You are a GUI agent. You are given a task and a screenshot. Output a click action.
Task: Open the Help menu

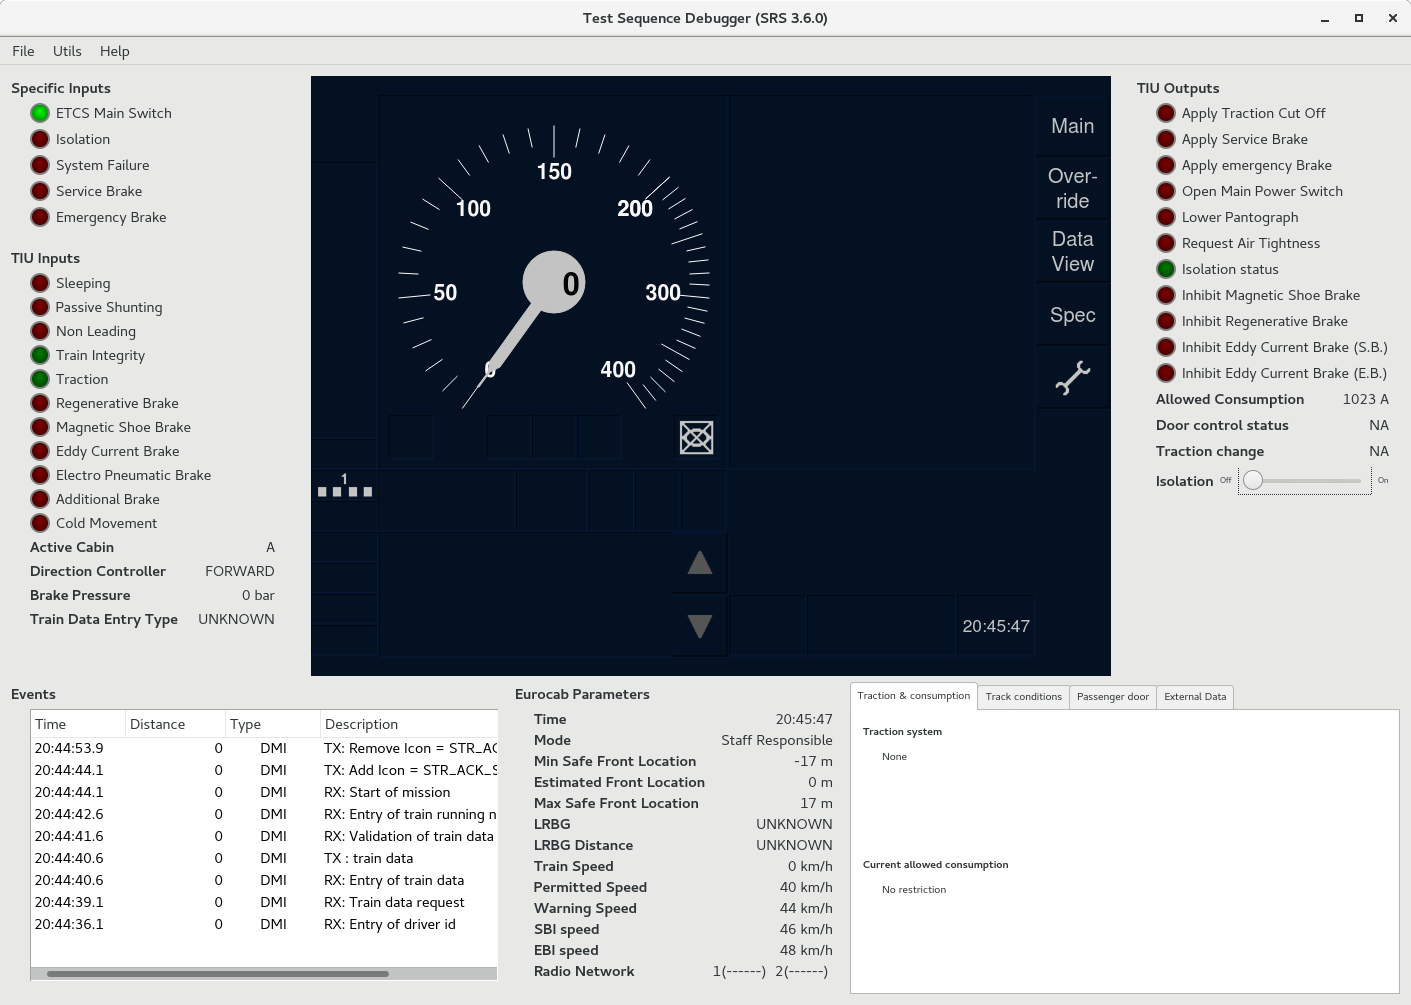114,51
